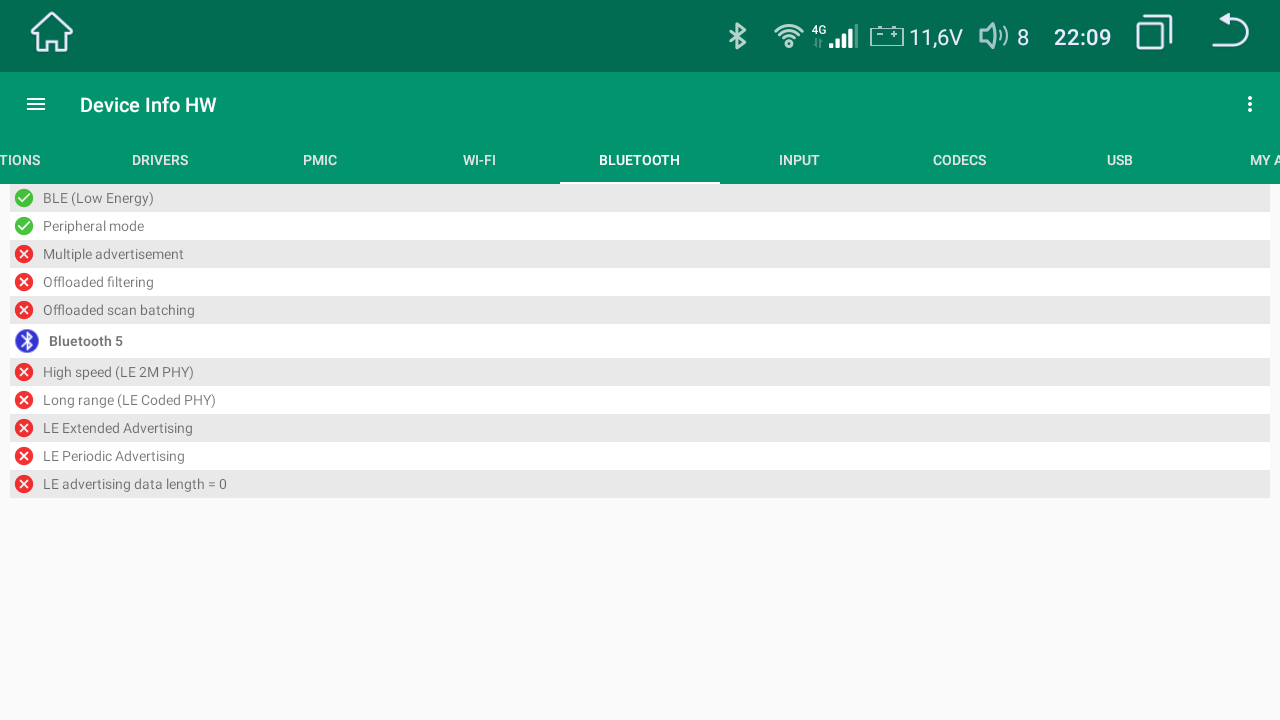1280x720 pixels.
Task: Tap the volume level 8 value
Action: click(x=1023, y=38)
